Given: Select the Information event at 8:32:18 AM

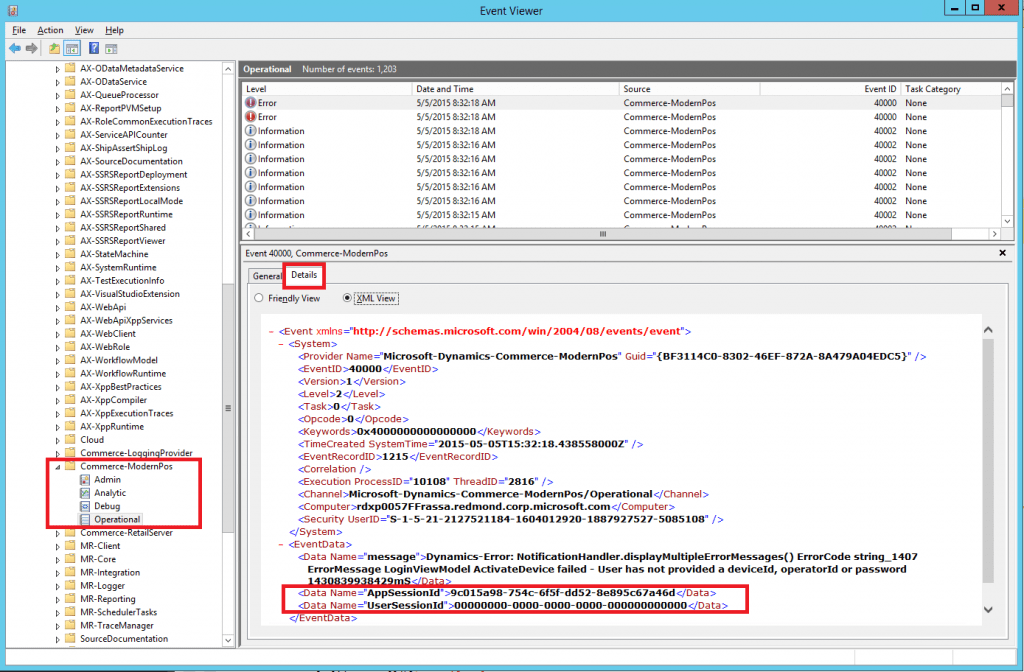Looking at the screenshot, I should pyautogui.click(x=620, y=131).
